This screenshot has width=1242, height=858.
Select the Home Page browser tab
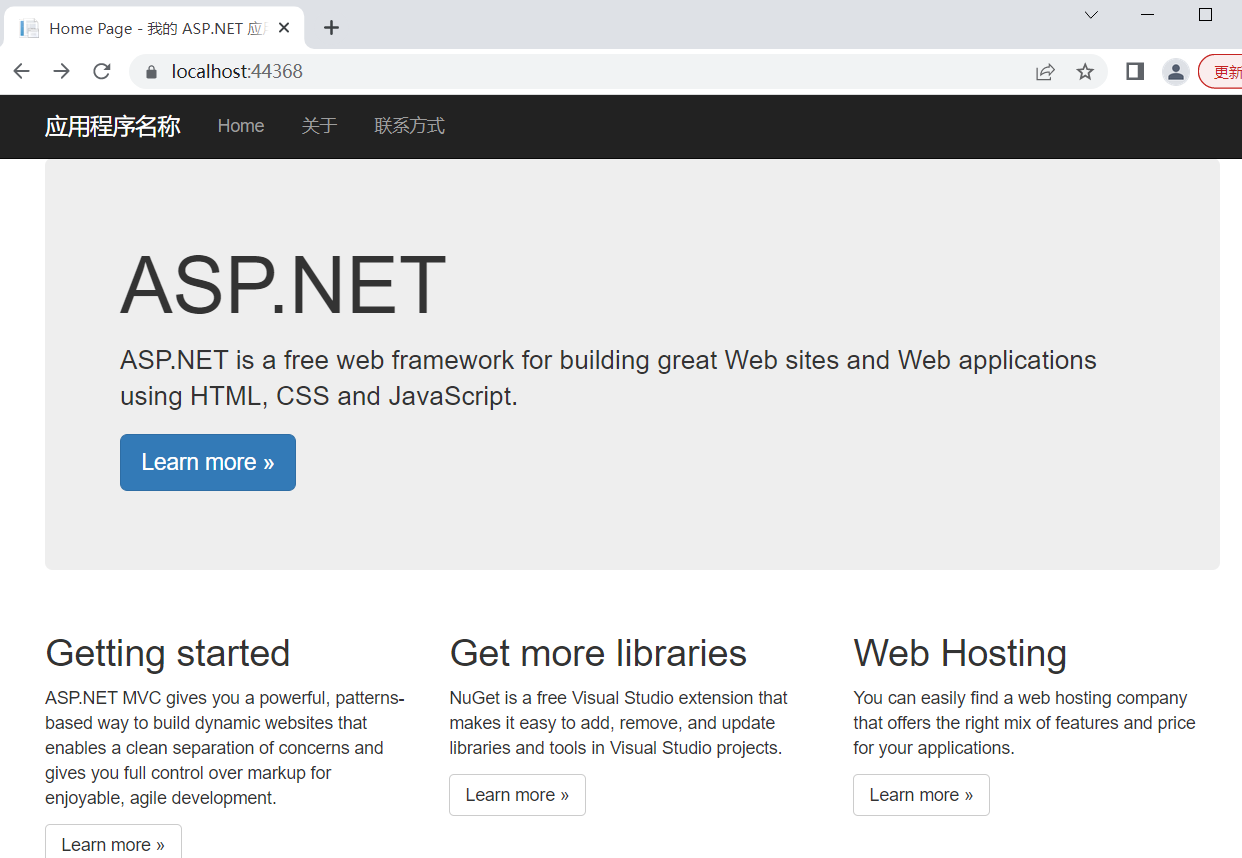coord(155,28)
